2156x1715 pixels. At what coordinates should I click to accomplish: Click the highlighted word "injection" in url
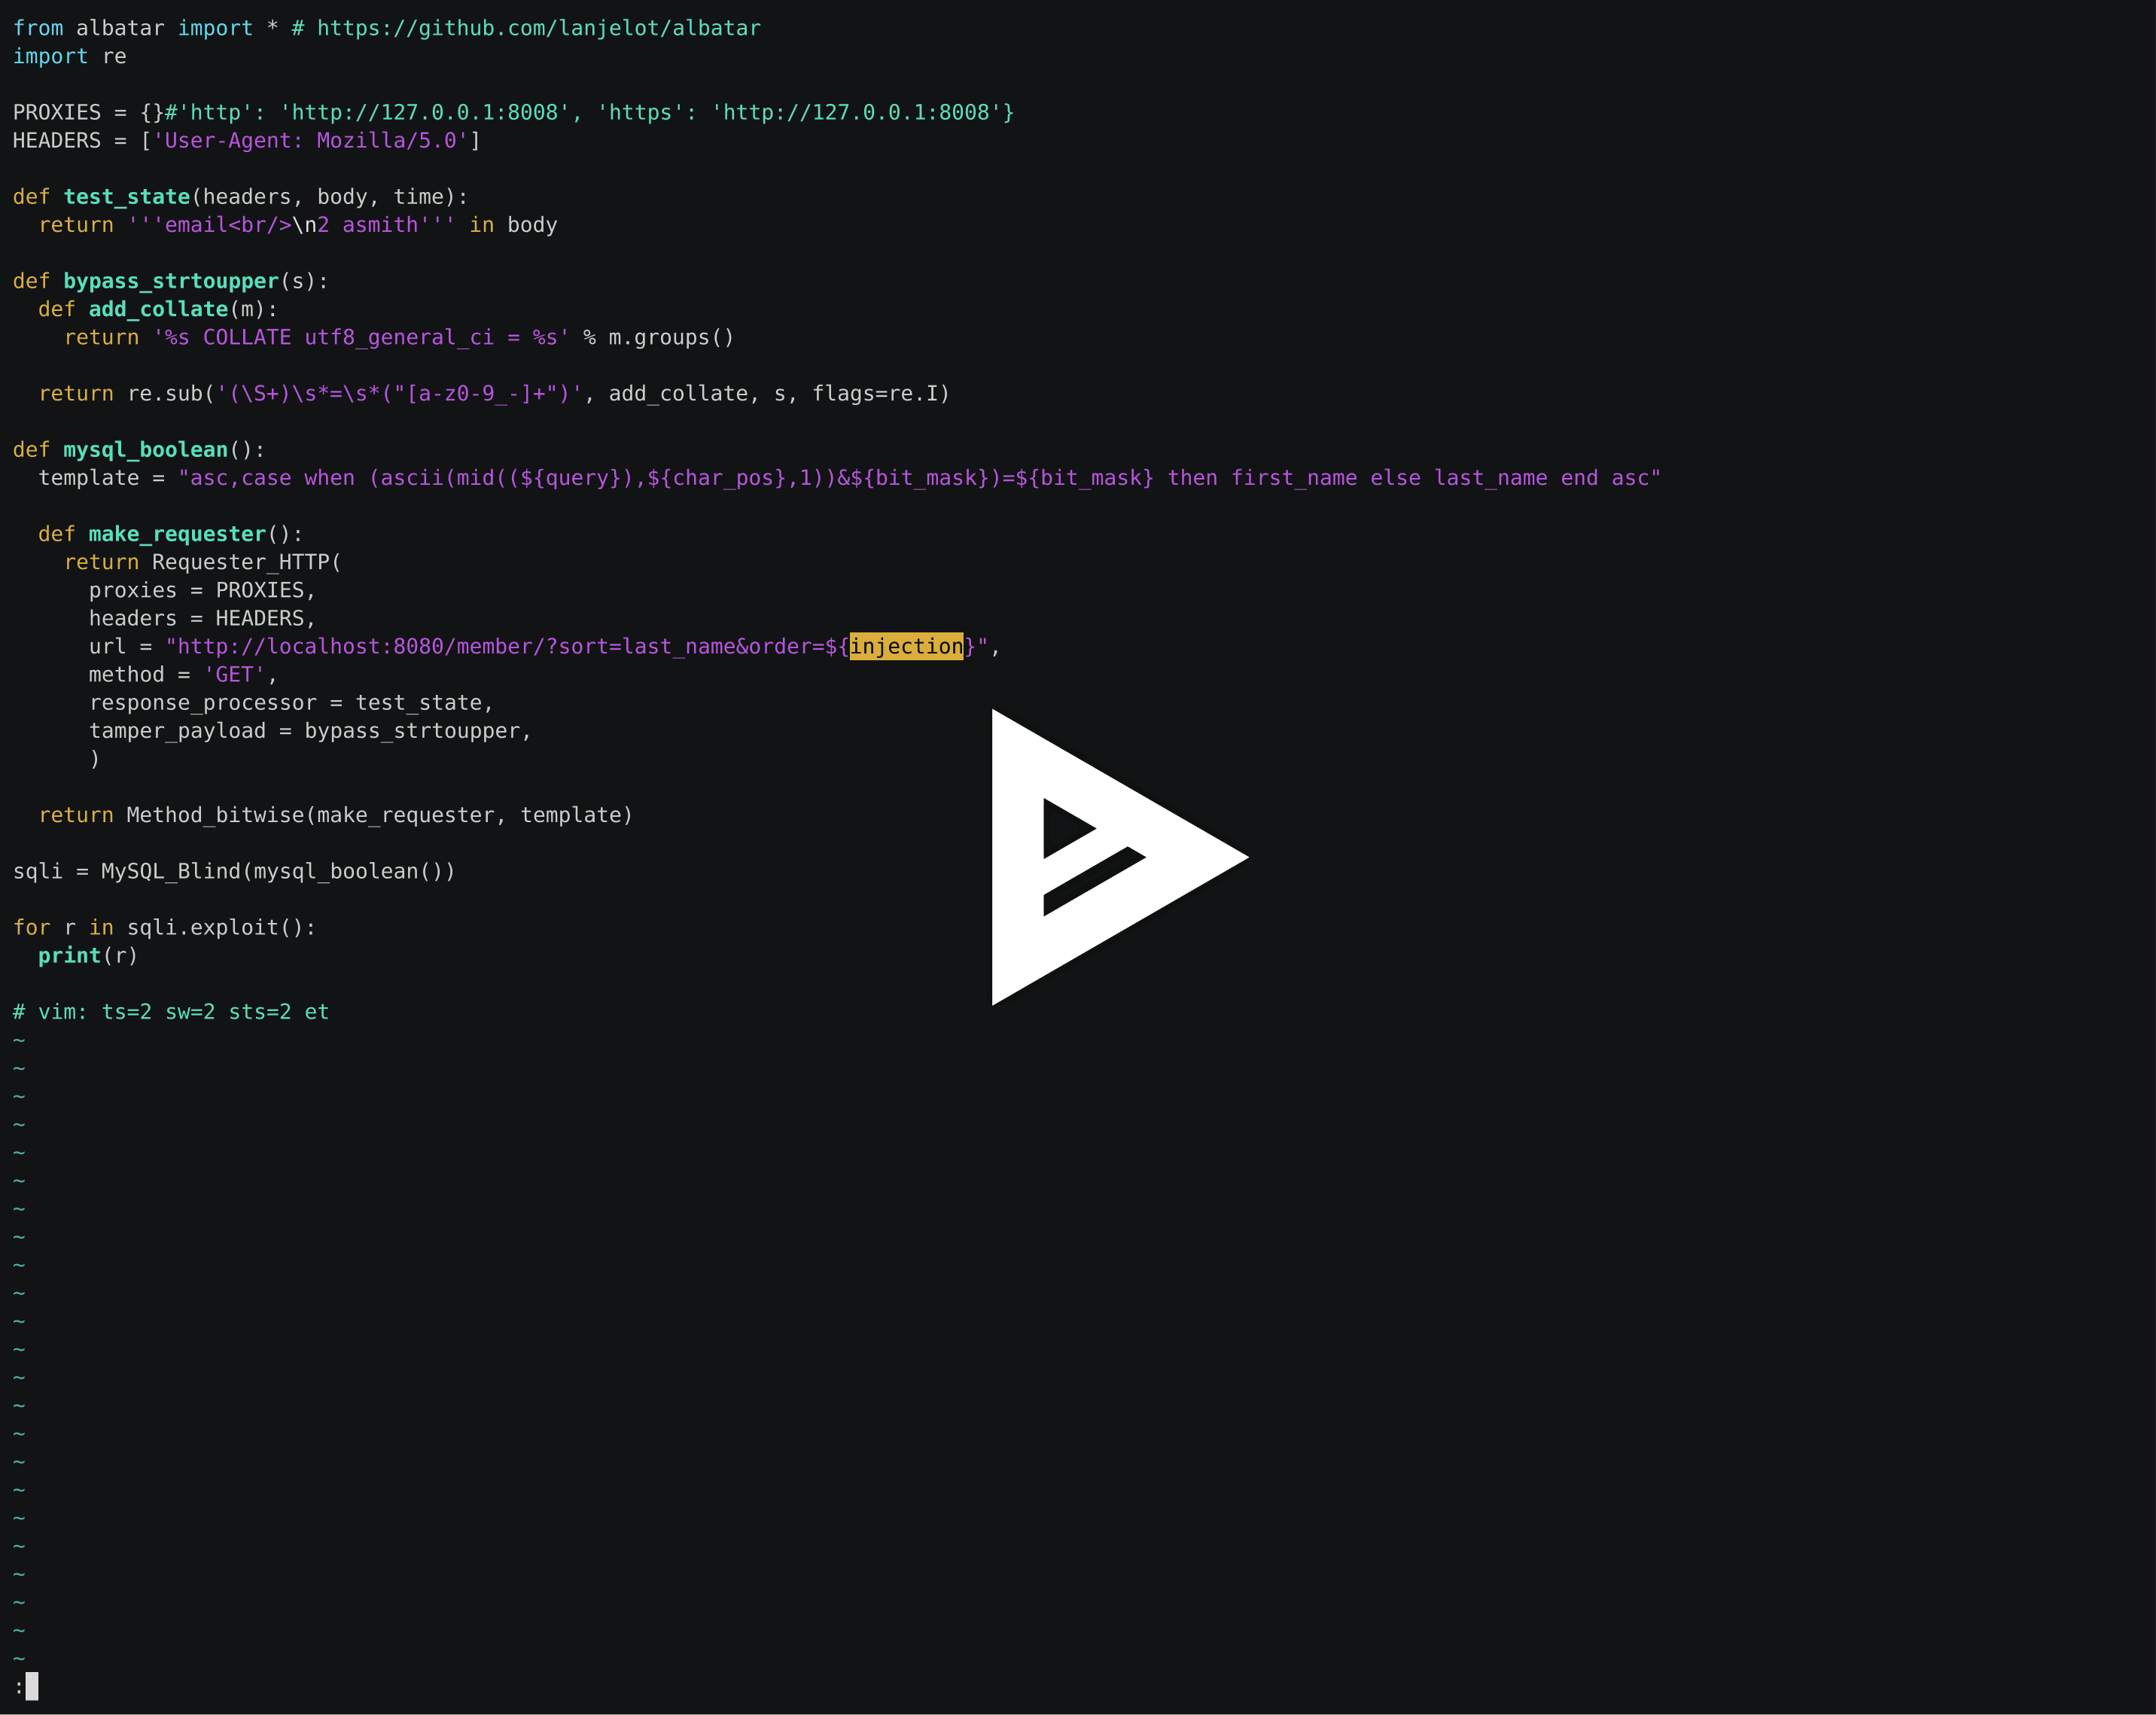coord(906,646)
